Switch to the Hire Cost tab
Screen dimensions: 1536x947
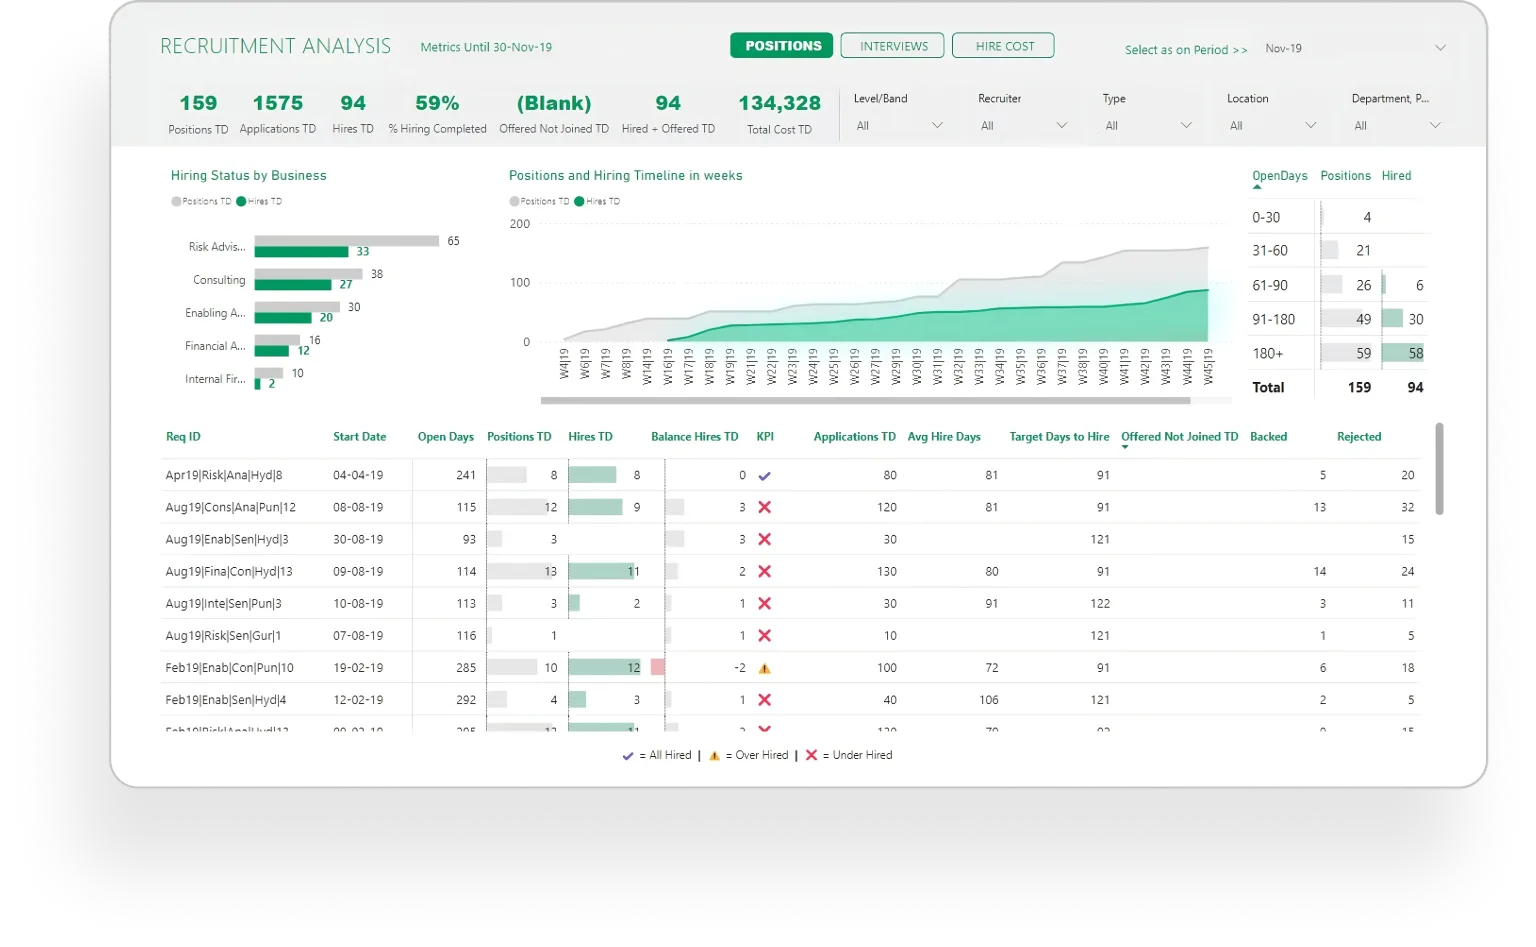[1003, 46]
